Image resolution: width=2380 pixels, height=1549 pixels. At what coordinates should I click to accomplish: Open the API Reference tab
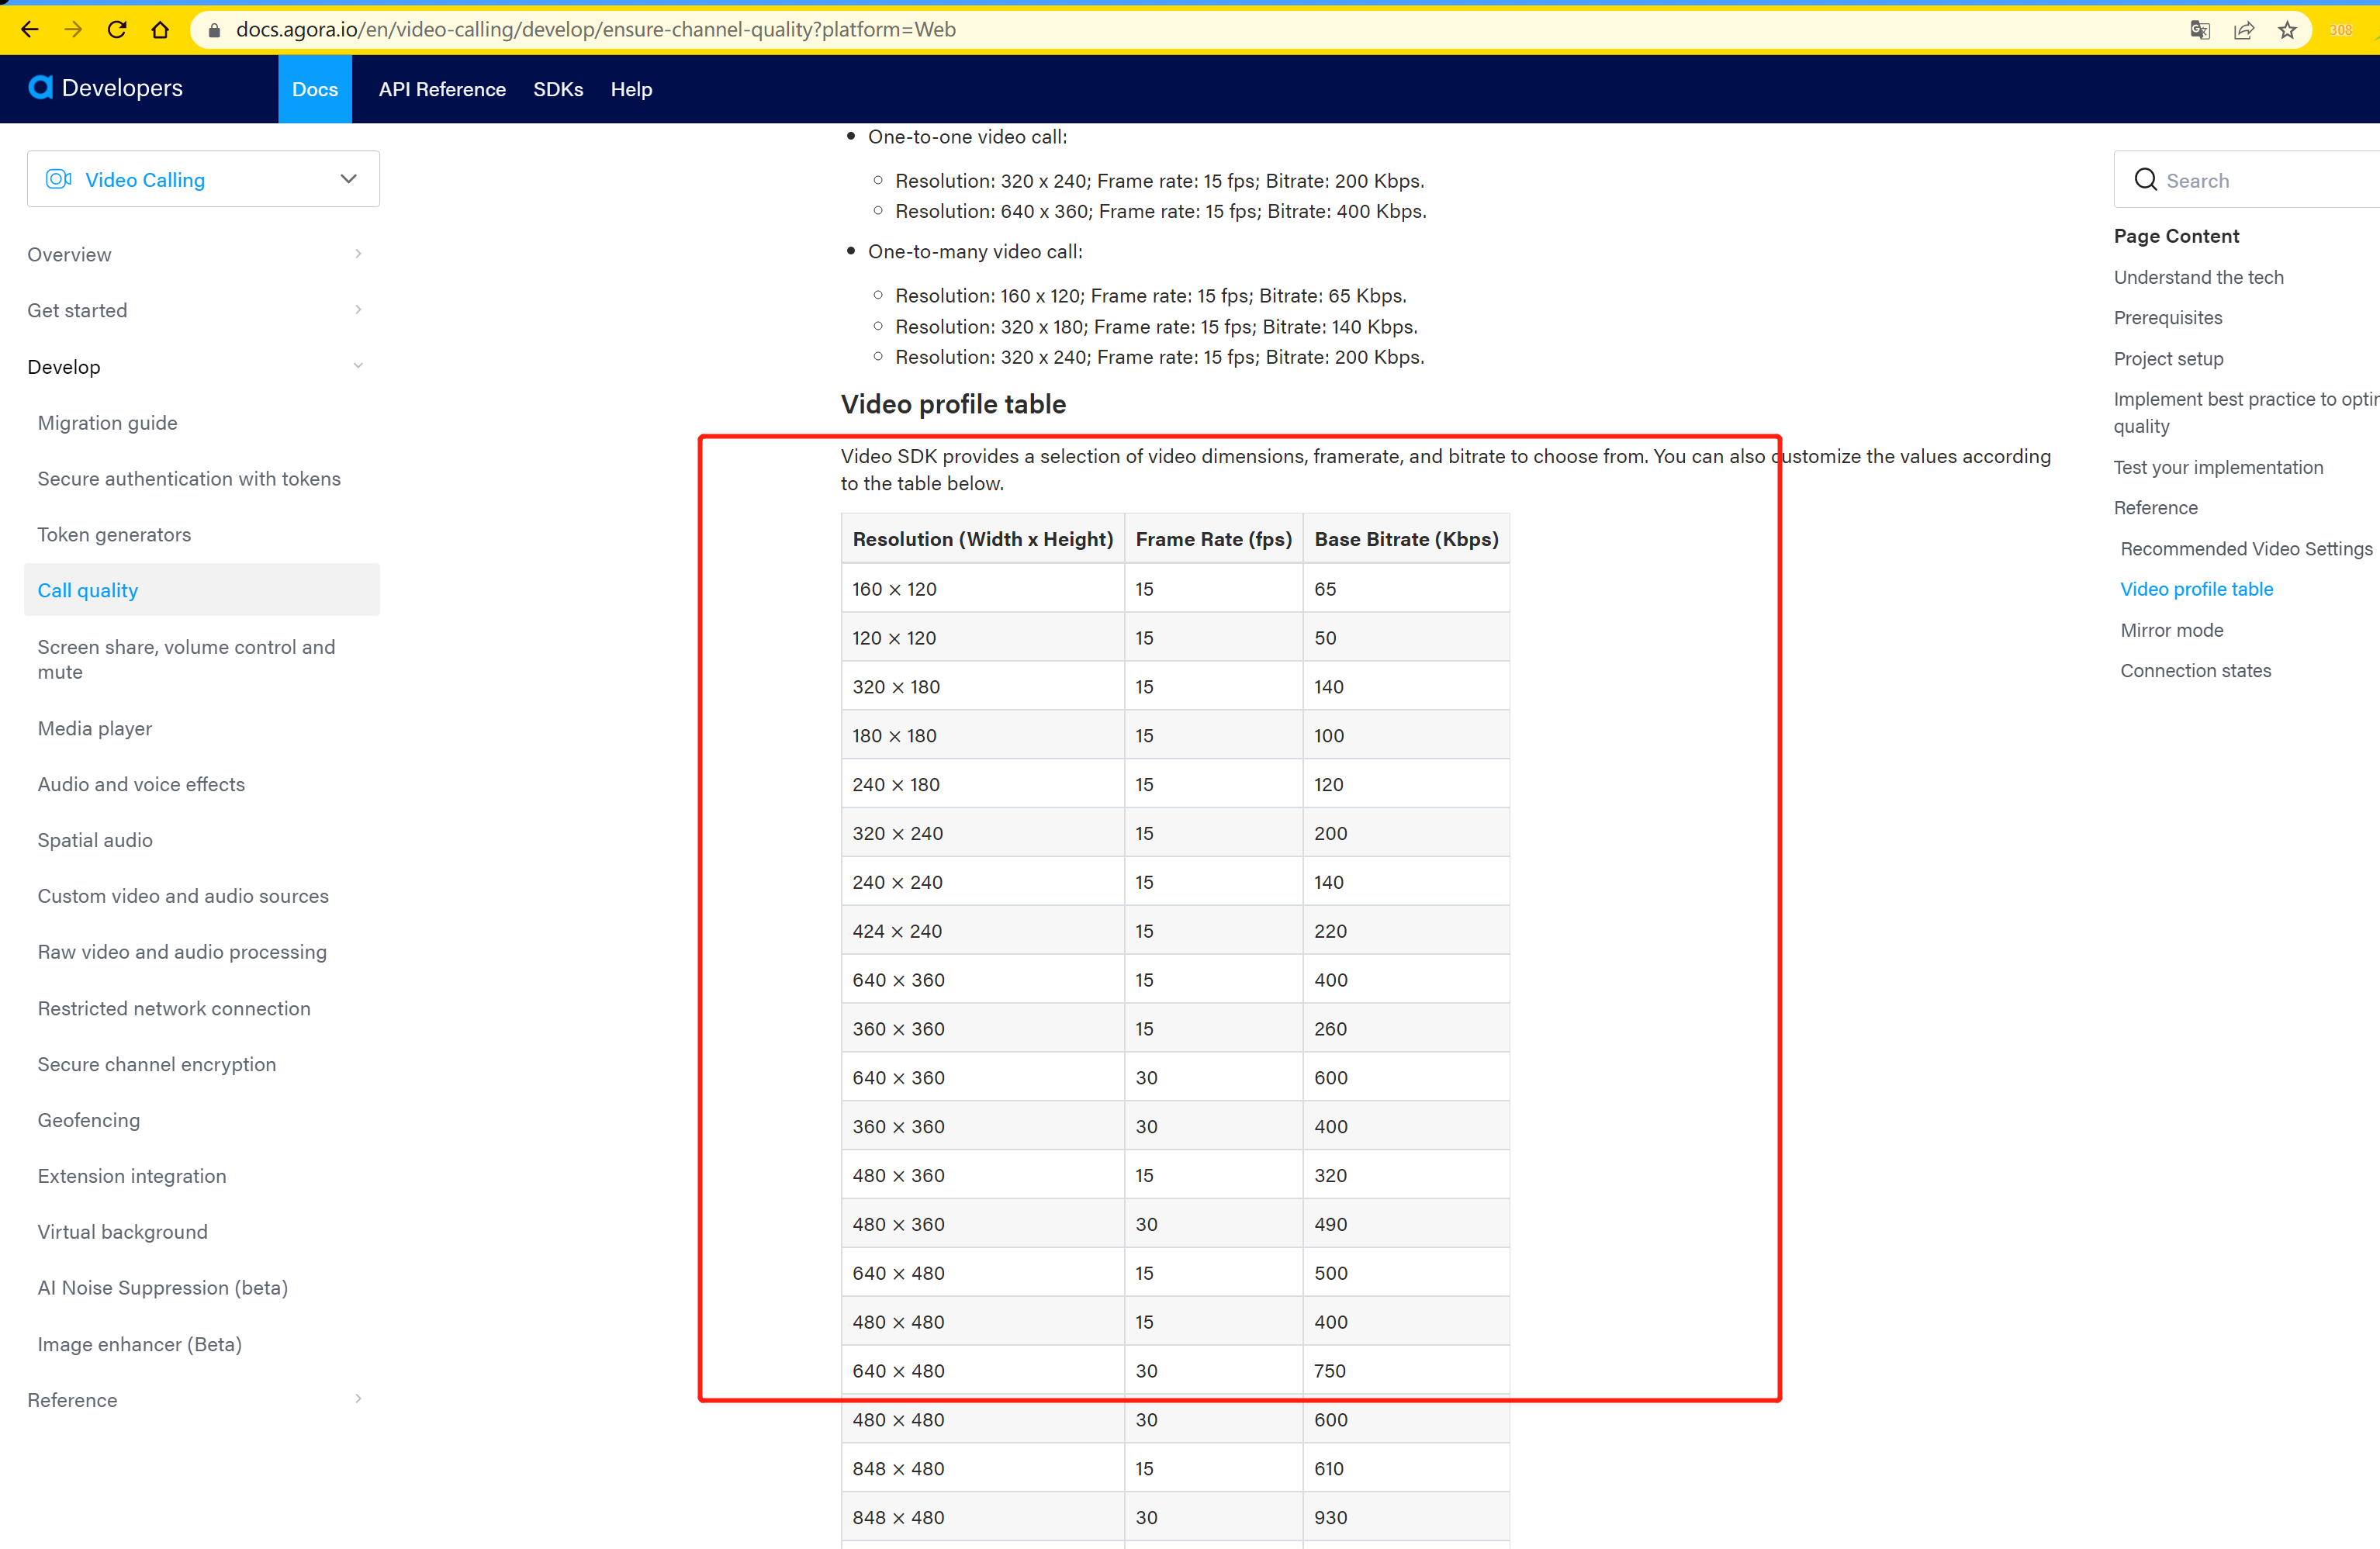tap(442, 89)
